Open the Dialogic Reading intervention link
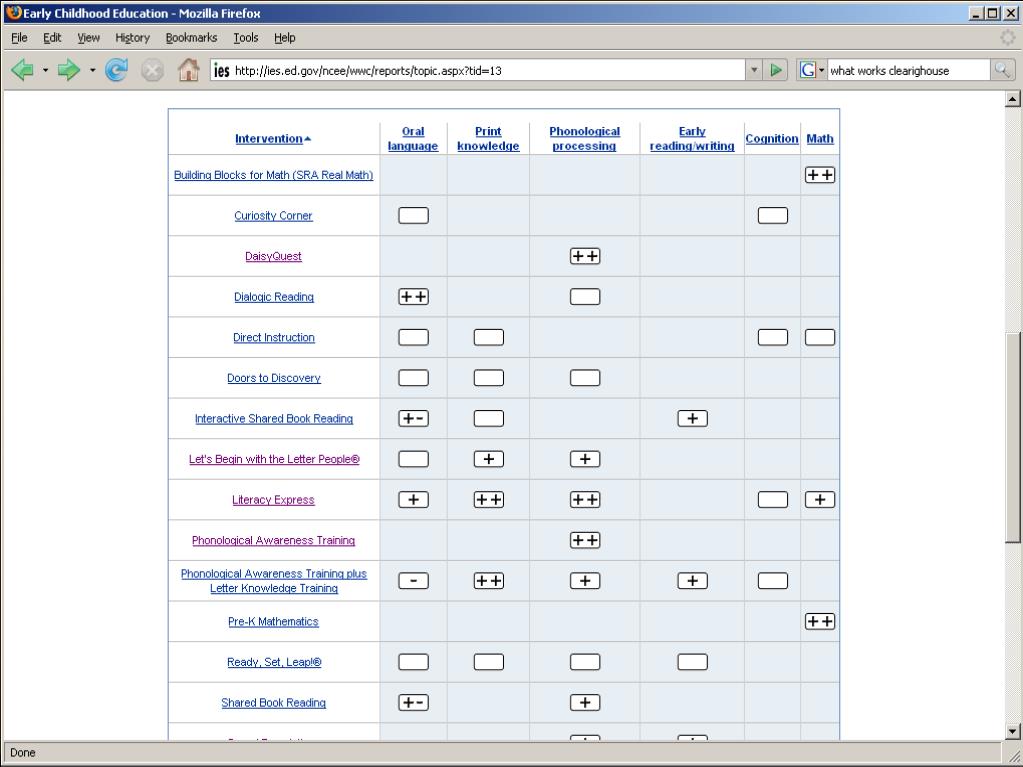Screen dimensions: 1023x767 point(274,297)
